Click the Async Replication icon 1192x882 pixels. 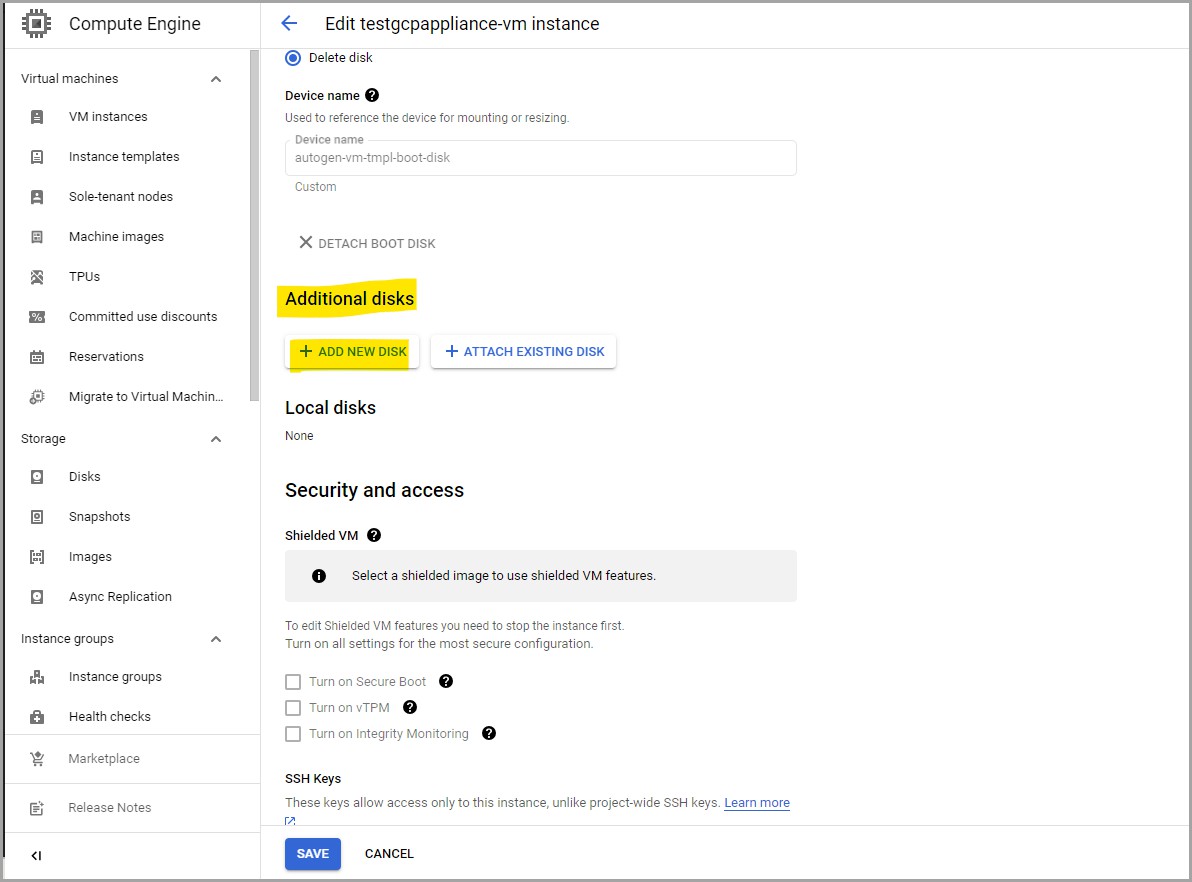click(x=36, y=597)
